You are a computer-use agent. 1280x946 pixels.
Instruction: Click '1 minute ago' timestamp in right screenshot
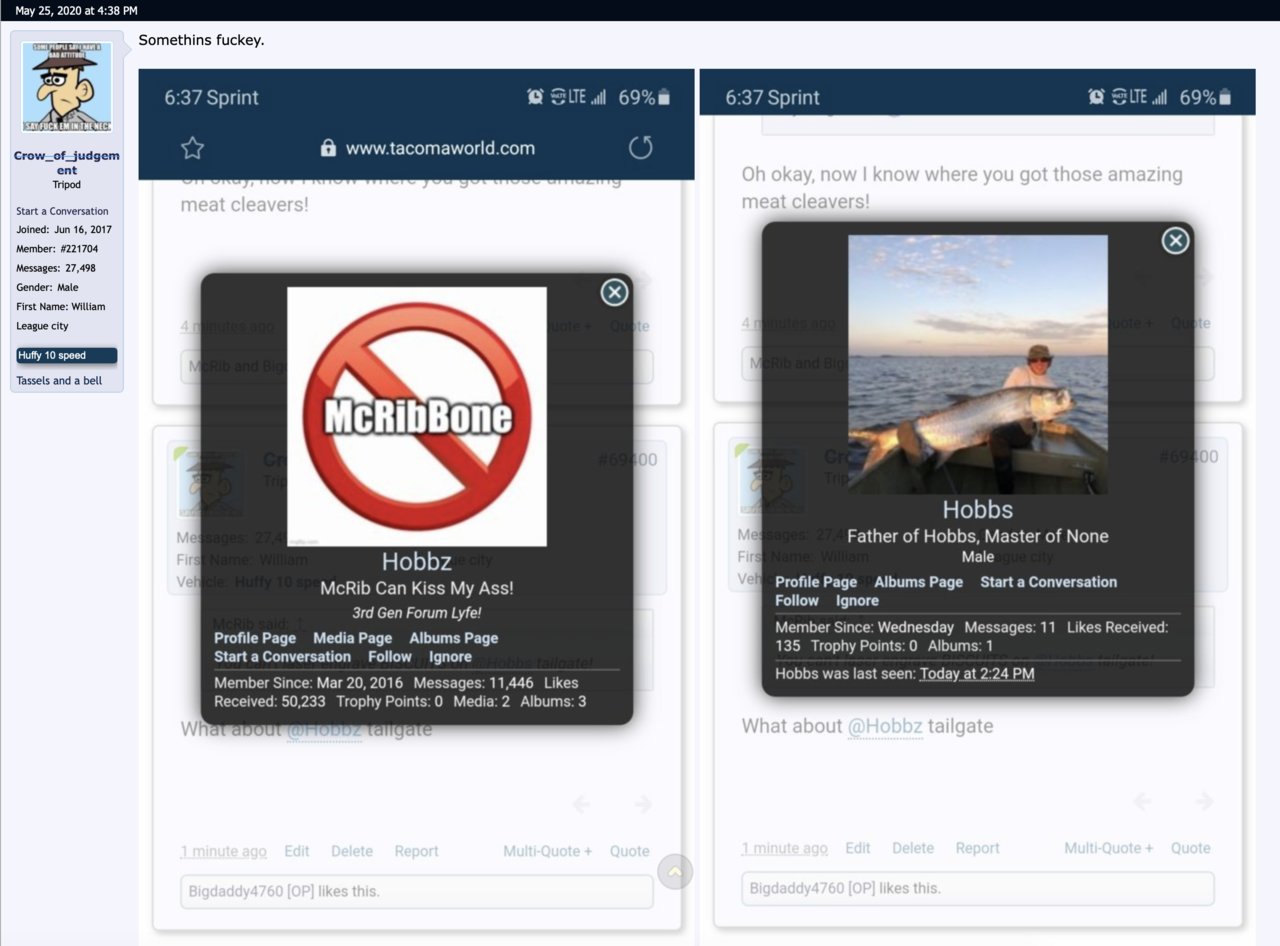click(x=785, y=848)
